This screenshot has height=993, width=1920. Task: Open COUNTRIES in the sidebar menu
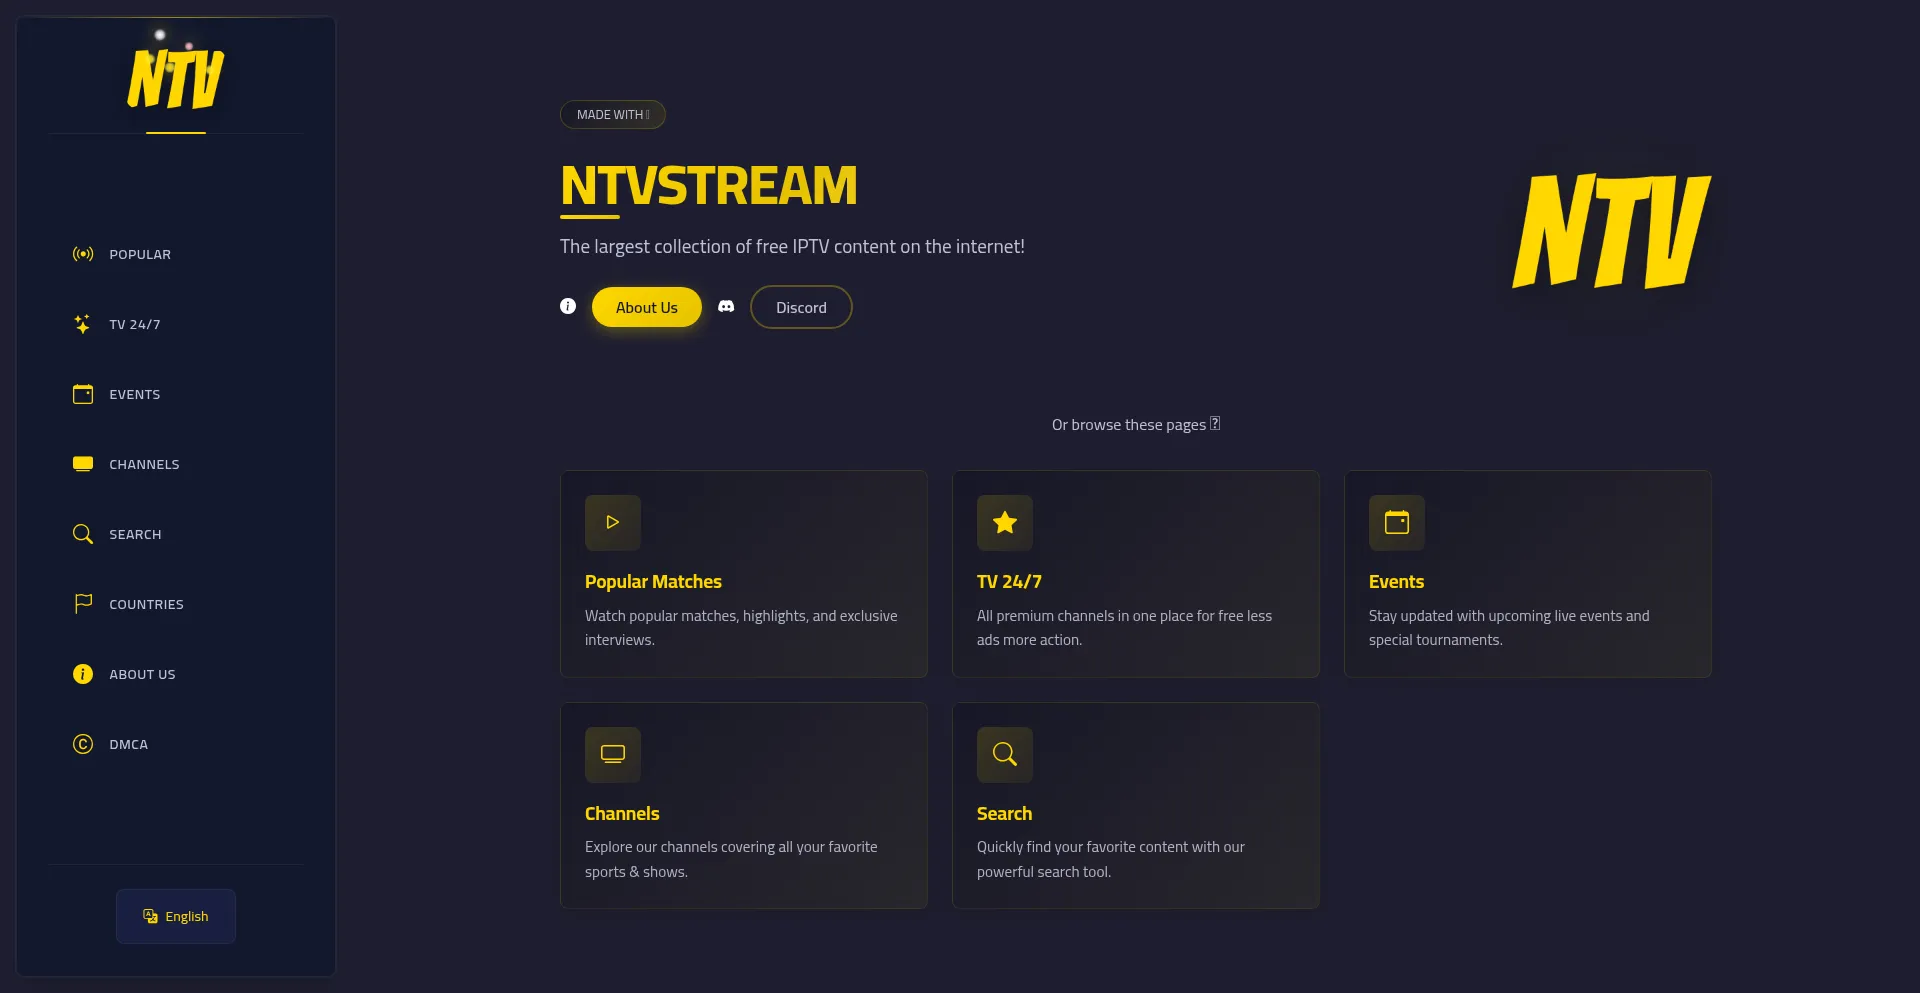coord(146,604)
